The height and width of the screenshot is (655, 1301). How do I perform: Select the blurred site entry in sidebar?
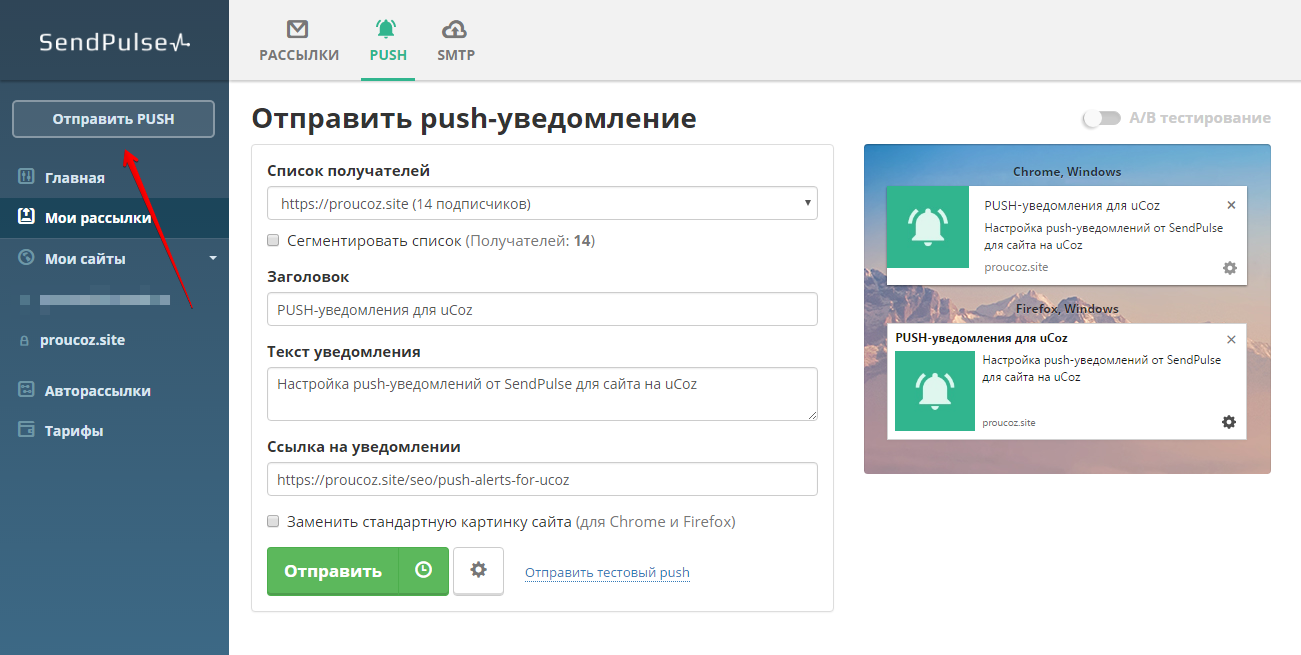pyautogui.click(x=104, y=299)
